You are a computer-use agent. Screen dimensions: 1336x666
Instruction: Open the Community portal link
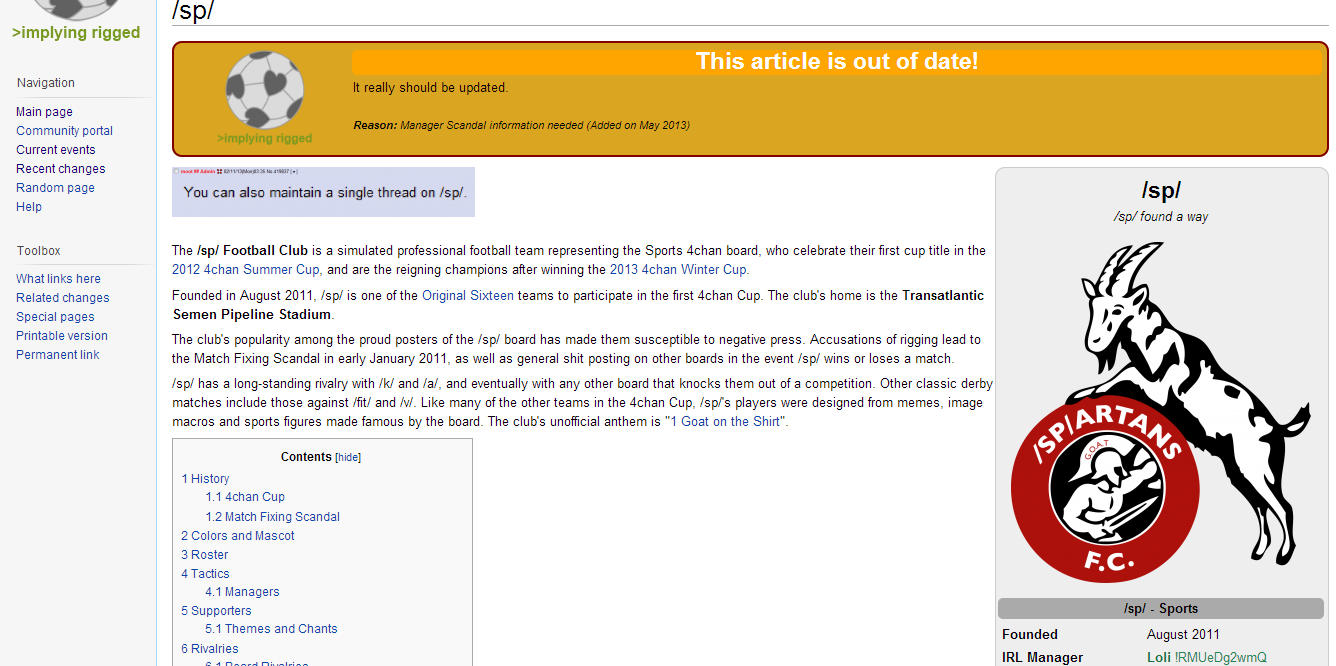pyautogui.click(x=64, y=131)
